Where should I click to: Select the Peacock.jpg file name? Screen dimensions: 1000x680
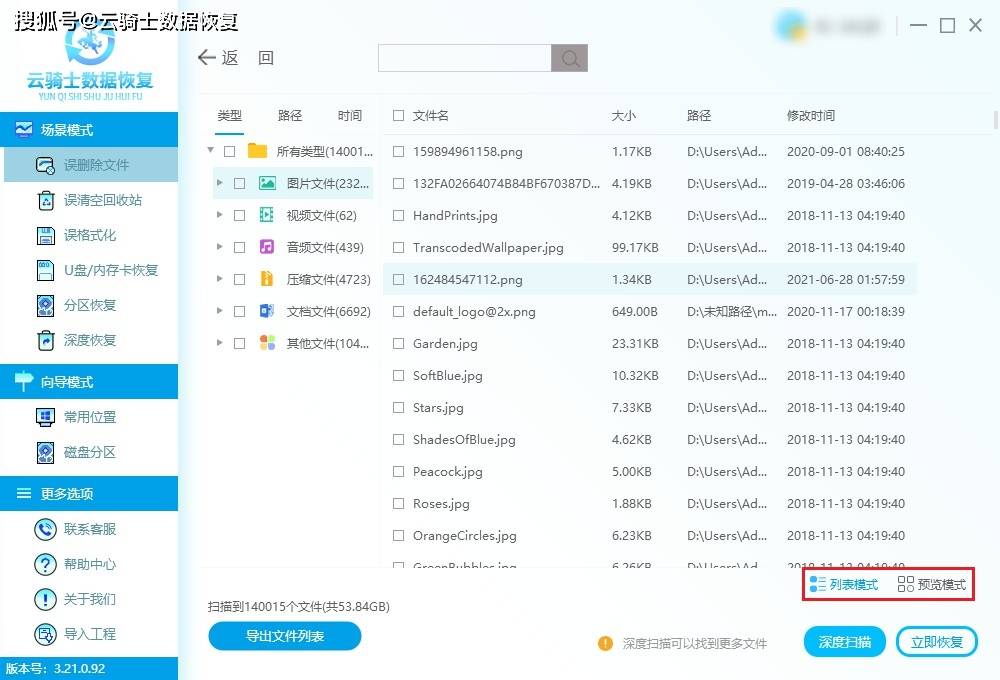coord(448,472)
